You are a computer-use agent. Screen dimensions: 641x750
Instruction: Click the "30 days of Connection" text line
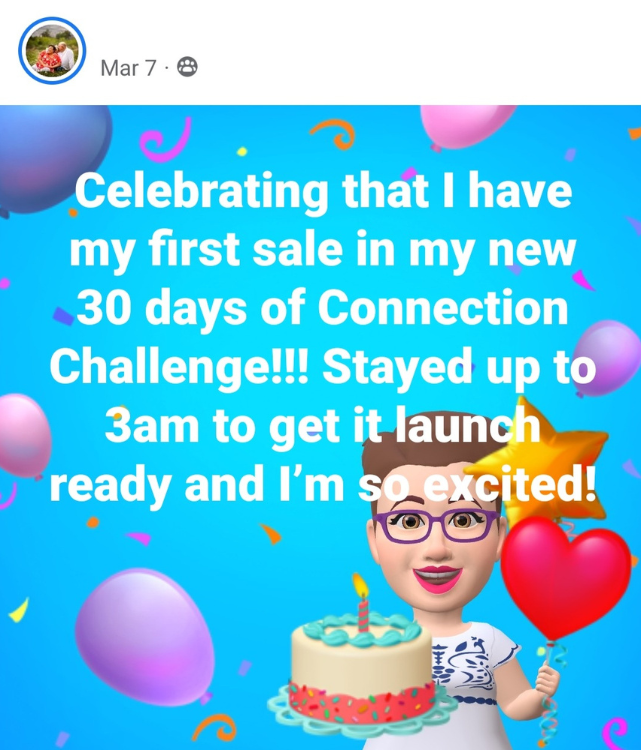click(x=322, y=308)
